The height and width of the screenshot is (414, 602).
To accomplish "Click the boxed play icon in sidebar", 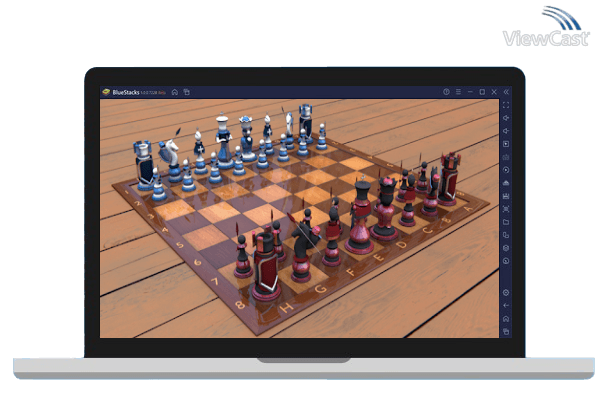I will click(506, 144).
